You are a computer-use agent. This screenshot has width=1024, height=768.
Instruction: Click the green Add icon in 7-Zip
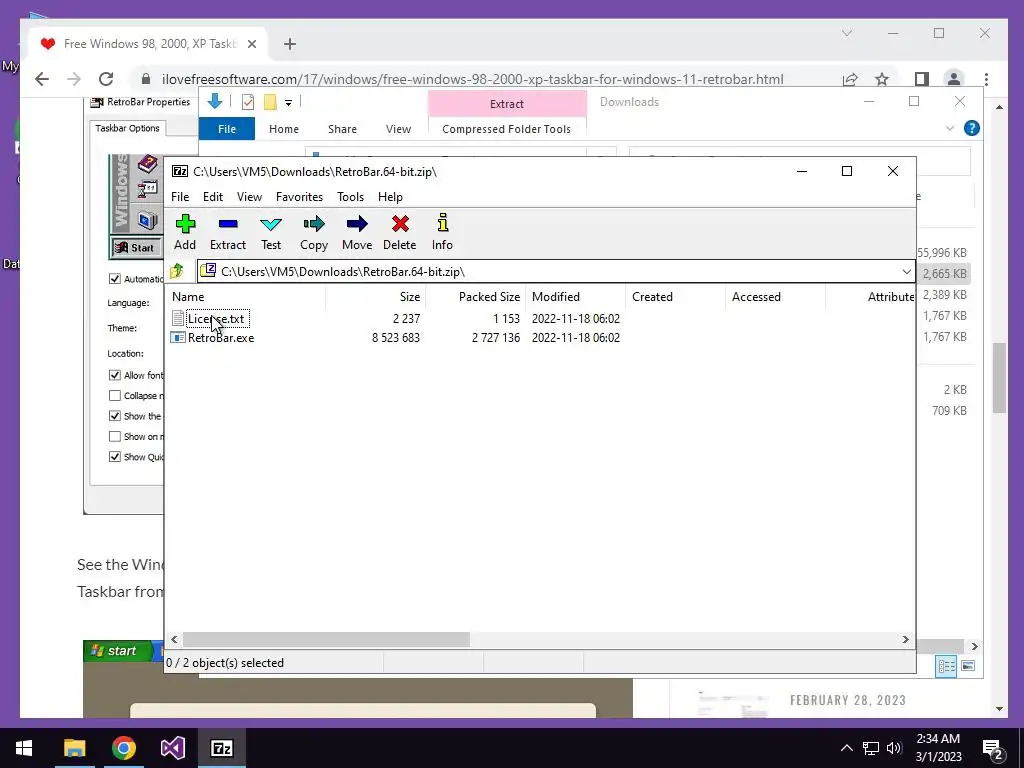click(x=185, y=225)
